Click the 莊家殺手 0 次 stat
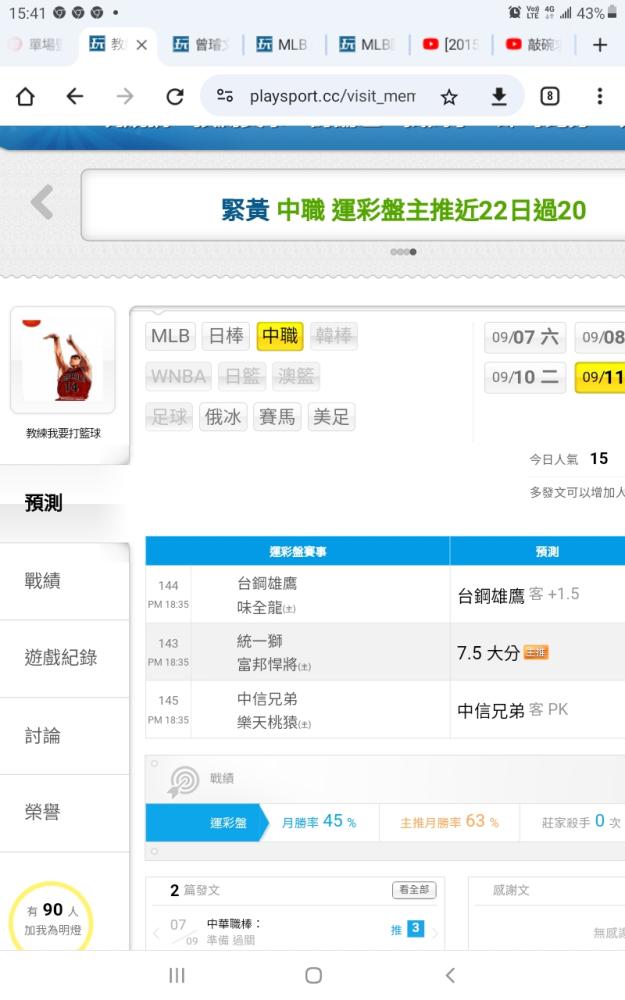Image resolution: width=625 pixels, height=1000 pixels. [581, 821]
